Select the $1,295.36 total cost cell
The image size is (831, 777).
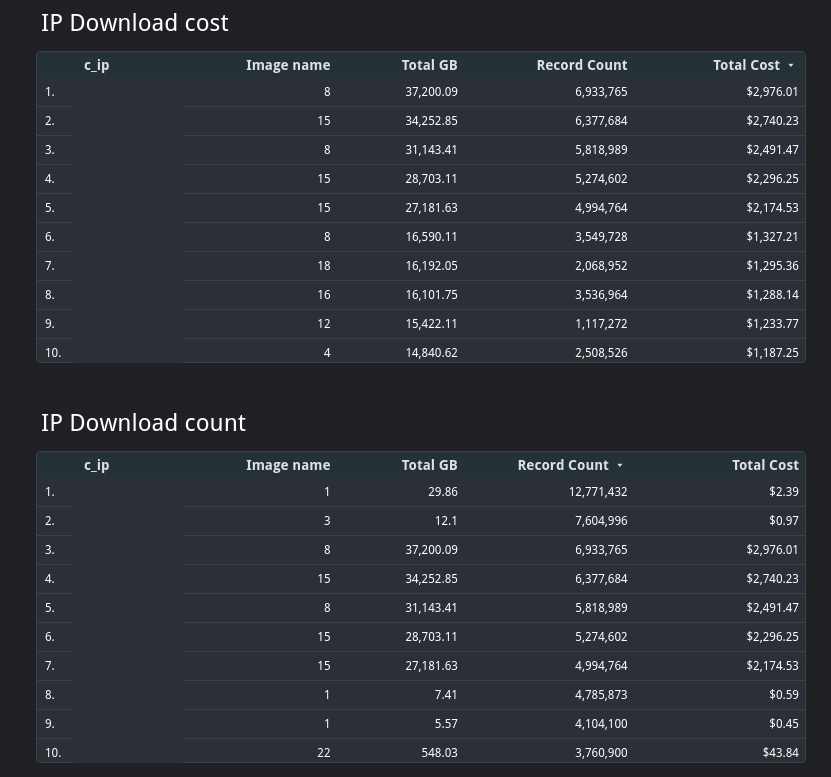click(x=772, y=266)
